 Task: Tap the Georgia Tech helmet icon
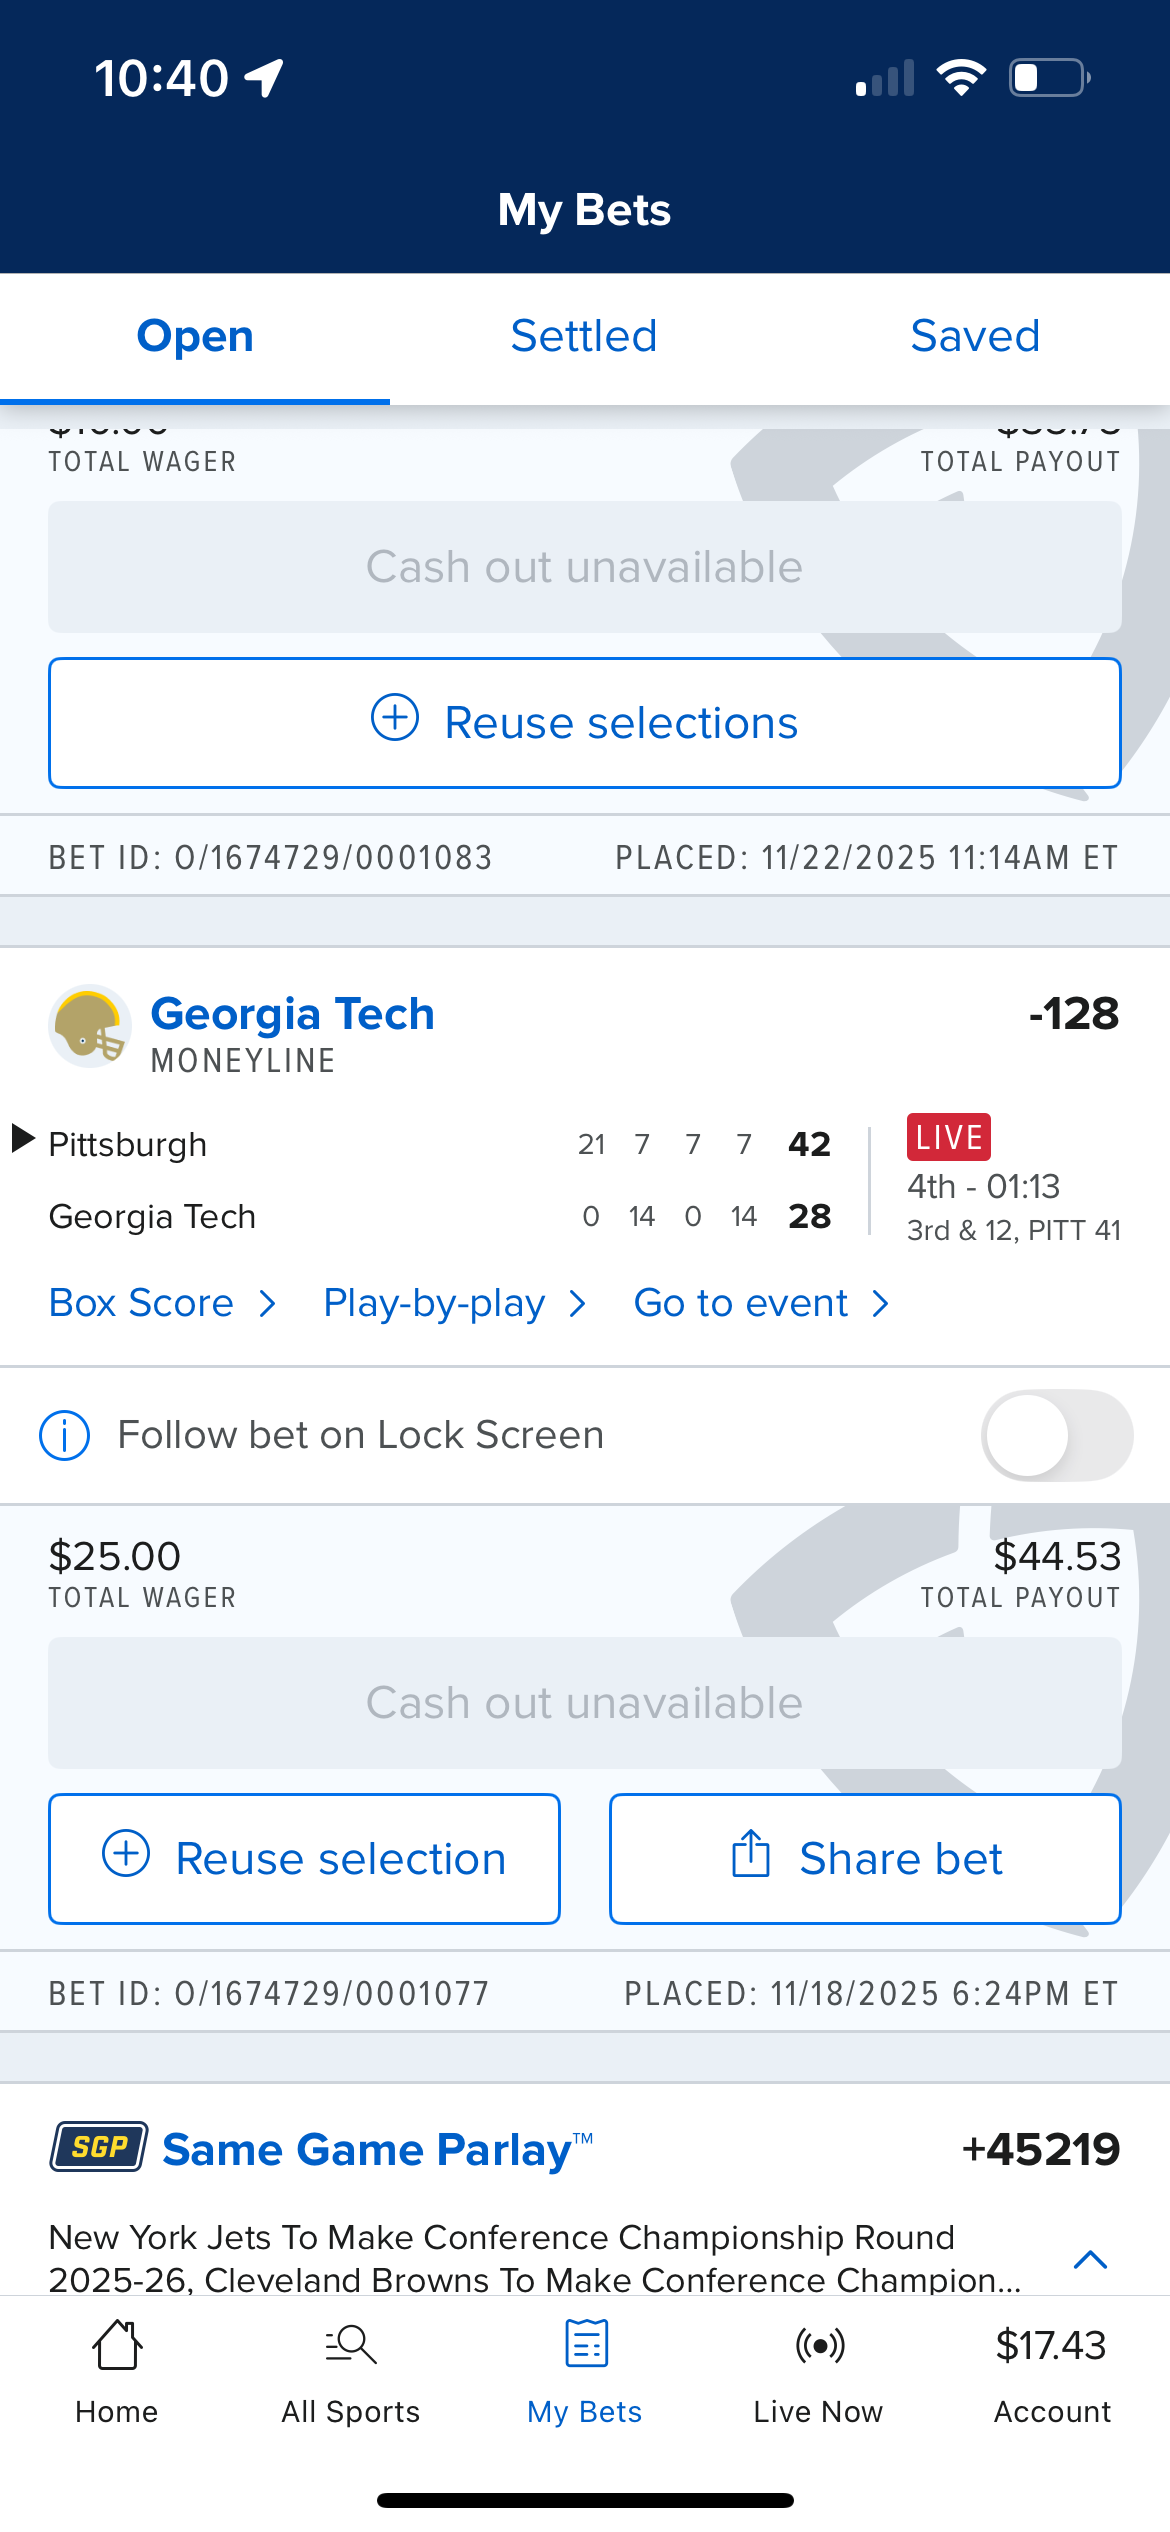(x=90, y=1027)
